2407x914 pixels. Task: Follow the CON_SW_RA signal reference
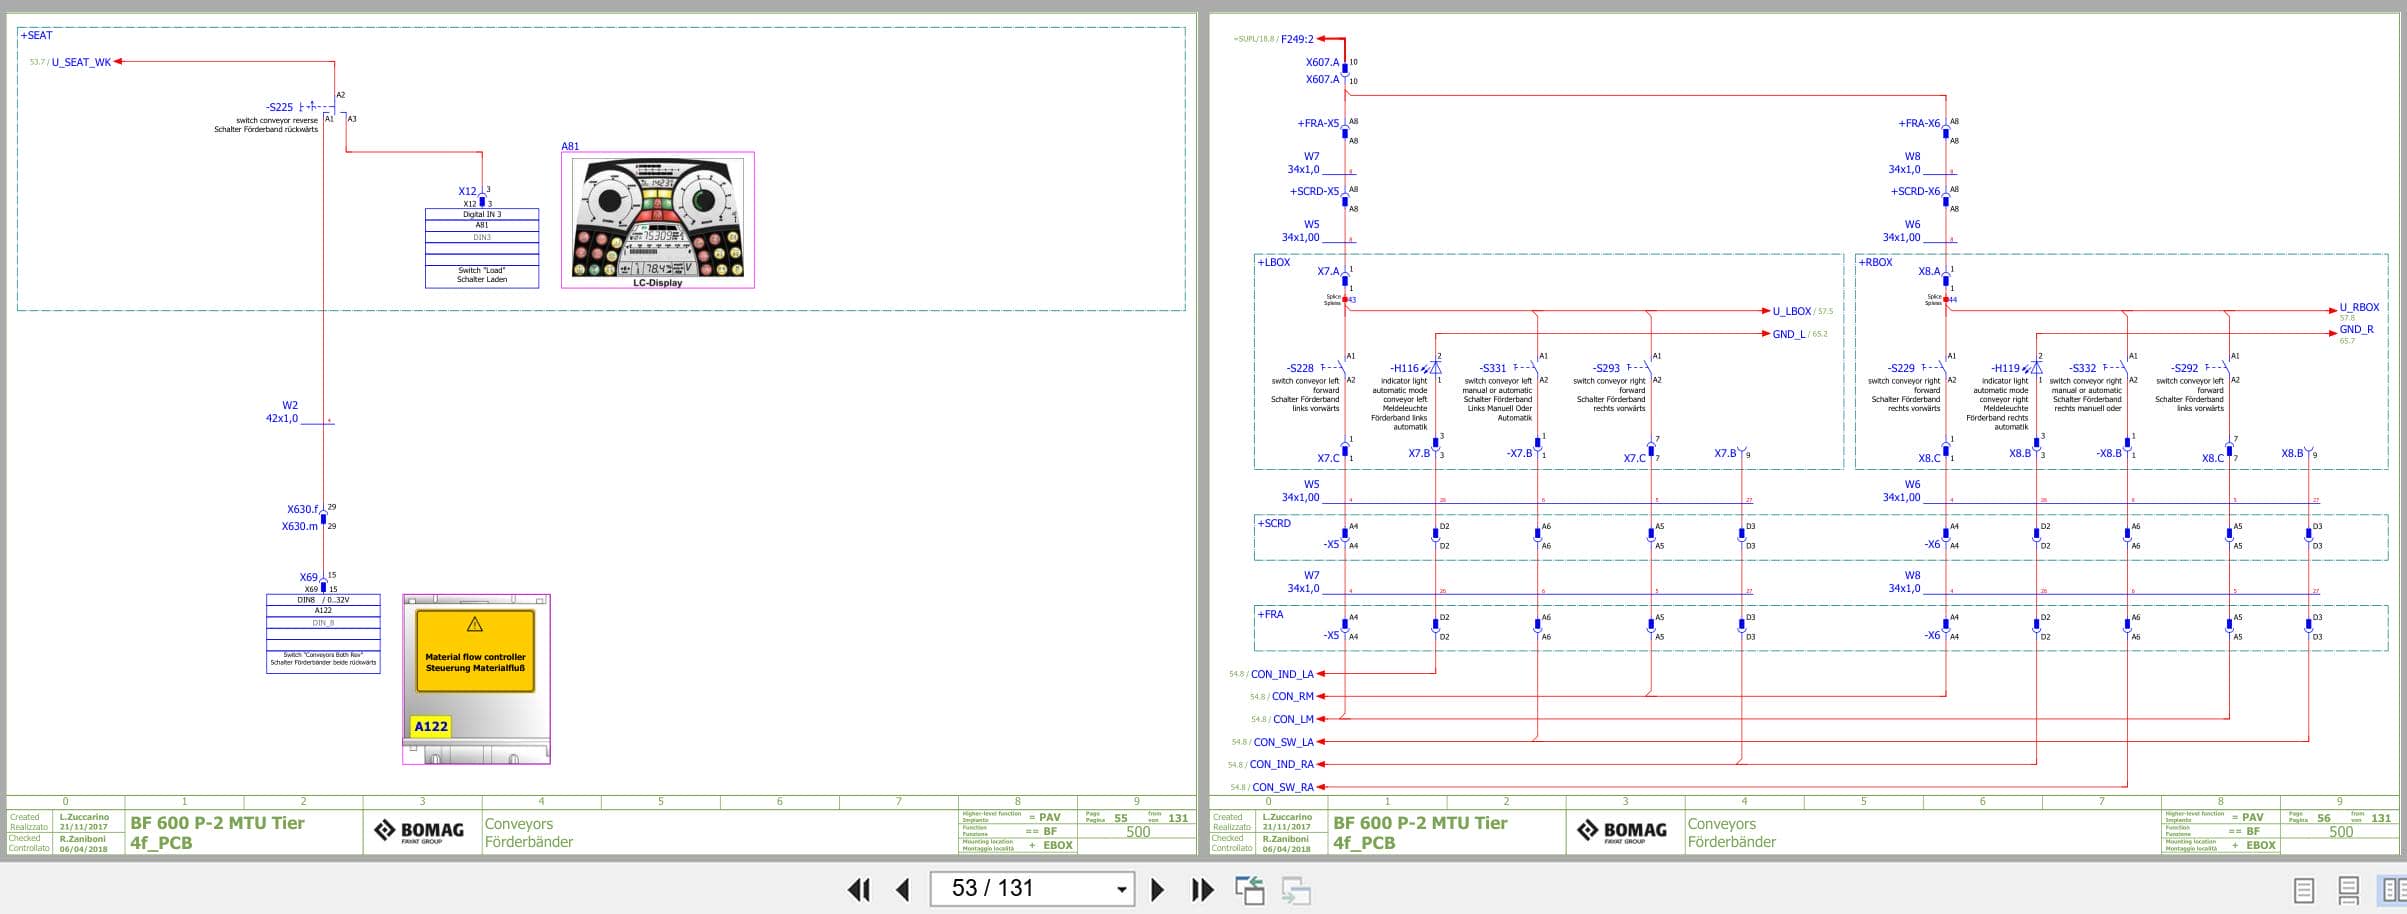[x=1283, y=788]
